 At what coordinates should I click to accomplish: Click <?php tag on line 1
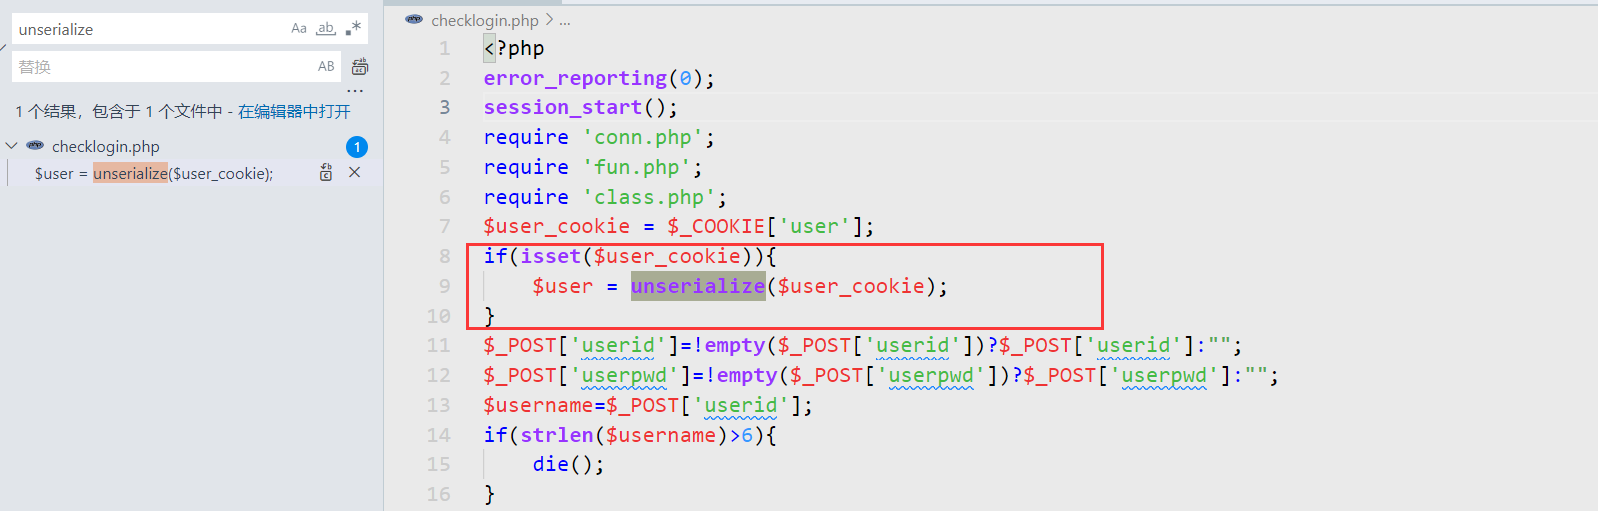(514, 48)
